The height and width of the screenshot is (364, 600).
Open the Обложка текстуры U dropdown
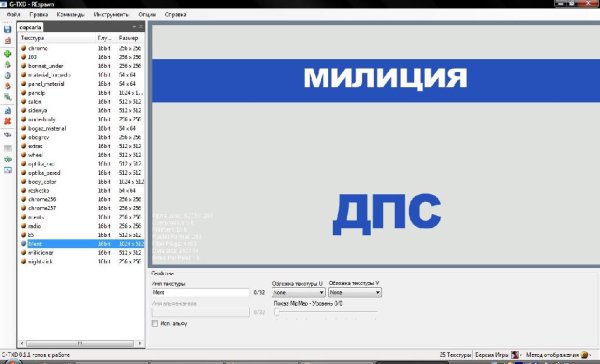coord(298,292)
